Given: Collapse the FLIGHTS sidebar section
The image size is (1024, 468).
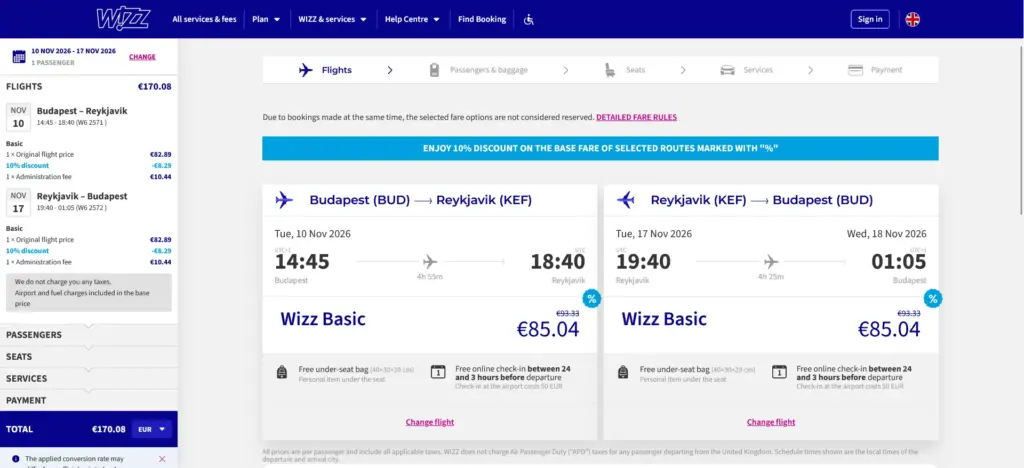Looking at the screenshot, I should 89,86.
